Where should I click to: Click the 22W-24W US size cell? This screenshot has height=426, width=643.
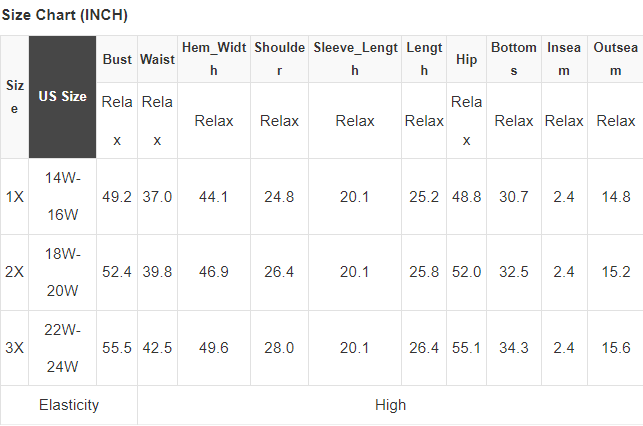pyautogui.click(x=62, y=348)
